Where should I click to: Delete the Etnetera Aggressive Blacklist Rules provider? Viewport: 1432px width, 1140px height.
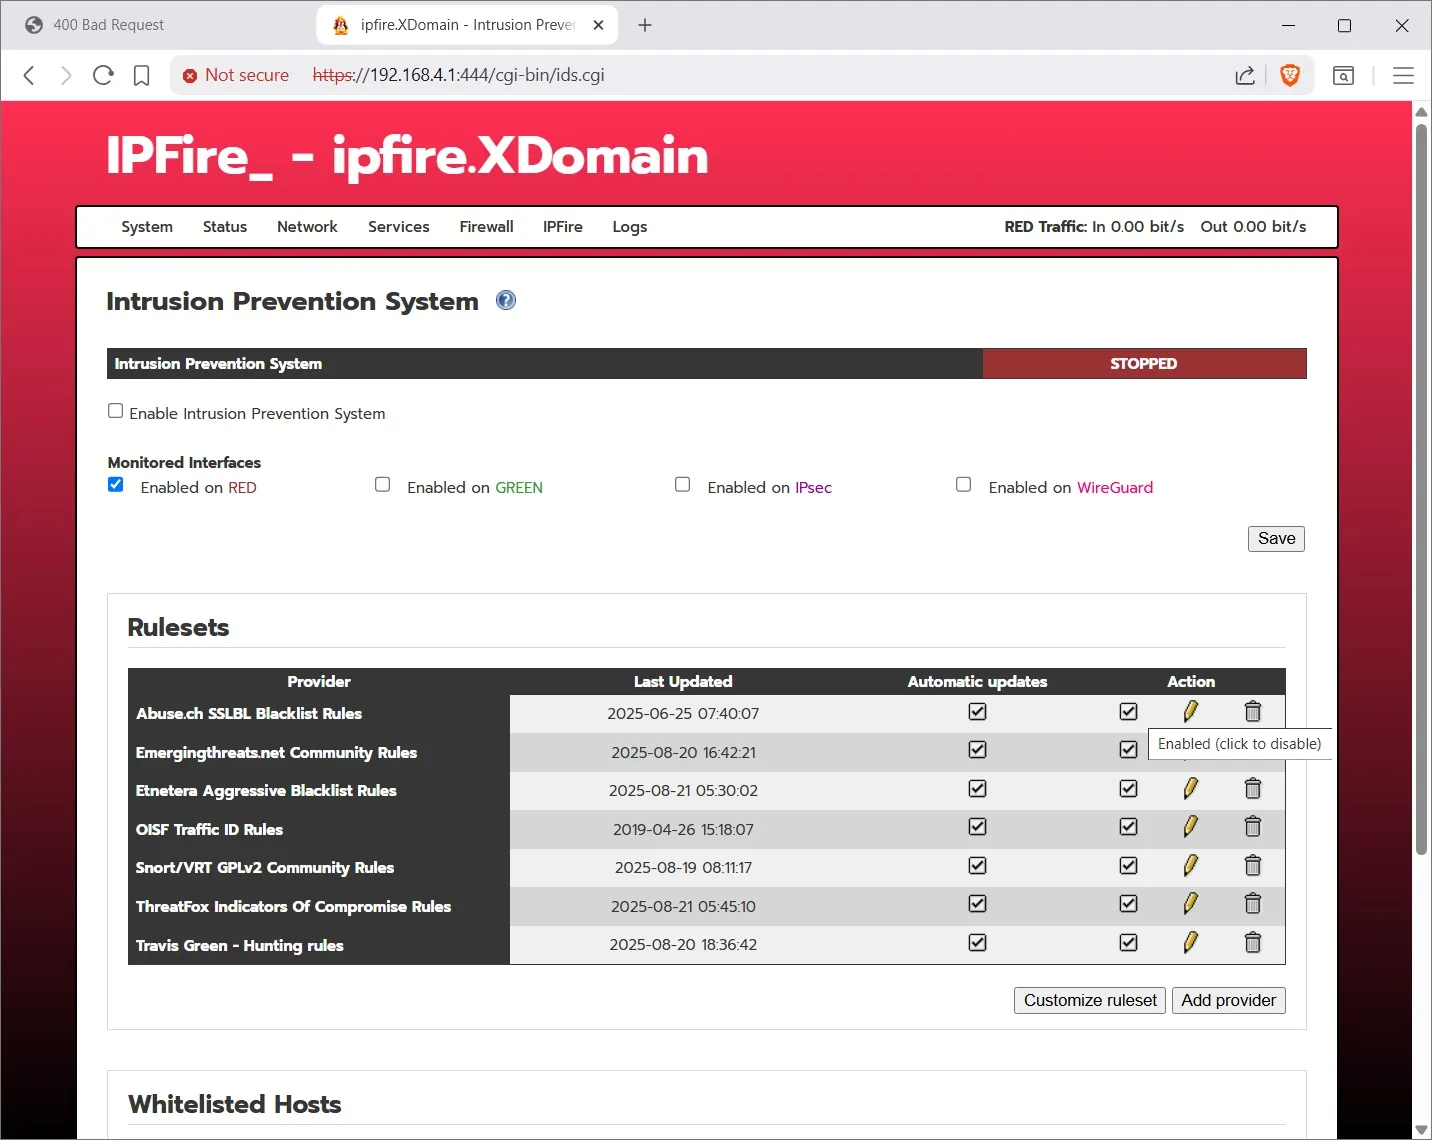click(1252, 789)
